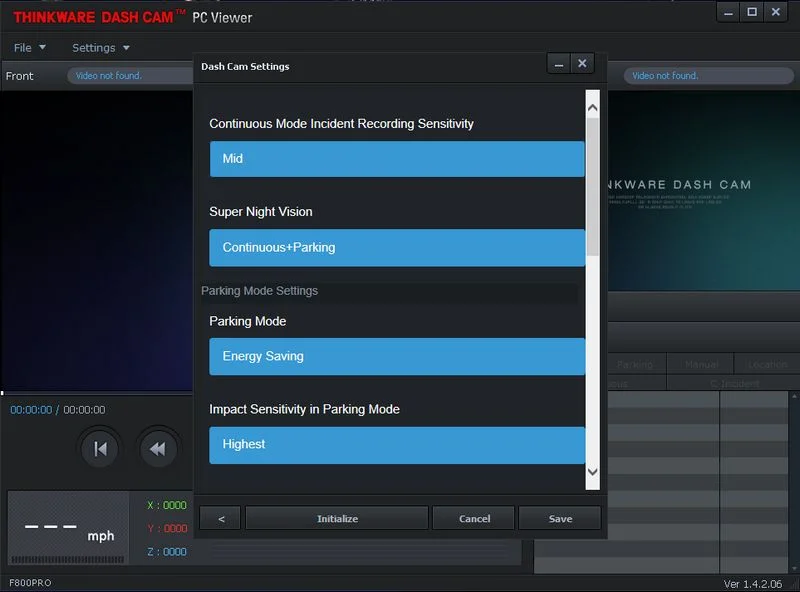Select the Manual tab in the file list
This screenshot has width=800, height=592.
702,364
